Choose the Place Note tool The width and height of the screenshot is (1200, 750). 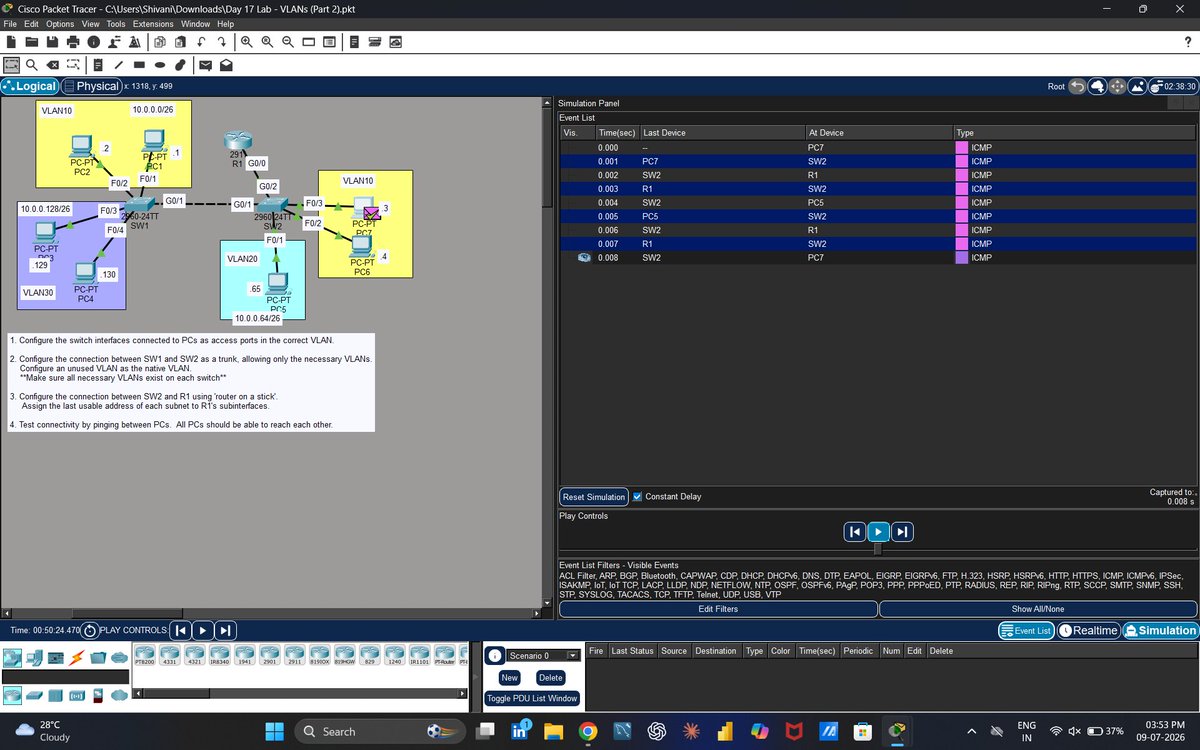coord(97,65)
